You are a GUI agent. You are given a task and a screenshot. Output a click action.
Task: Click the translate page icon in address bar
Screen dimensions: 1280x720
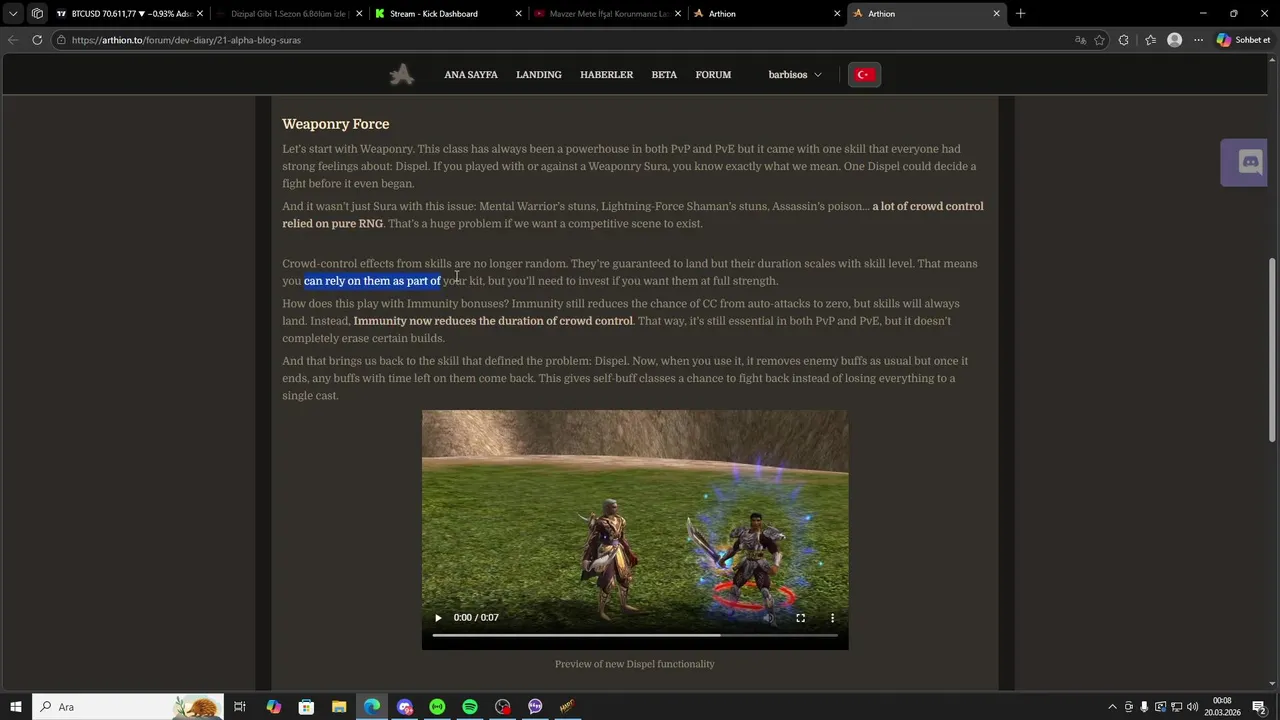tap(1080, 40)
